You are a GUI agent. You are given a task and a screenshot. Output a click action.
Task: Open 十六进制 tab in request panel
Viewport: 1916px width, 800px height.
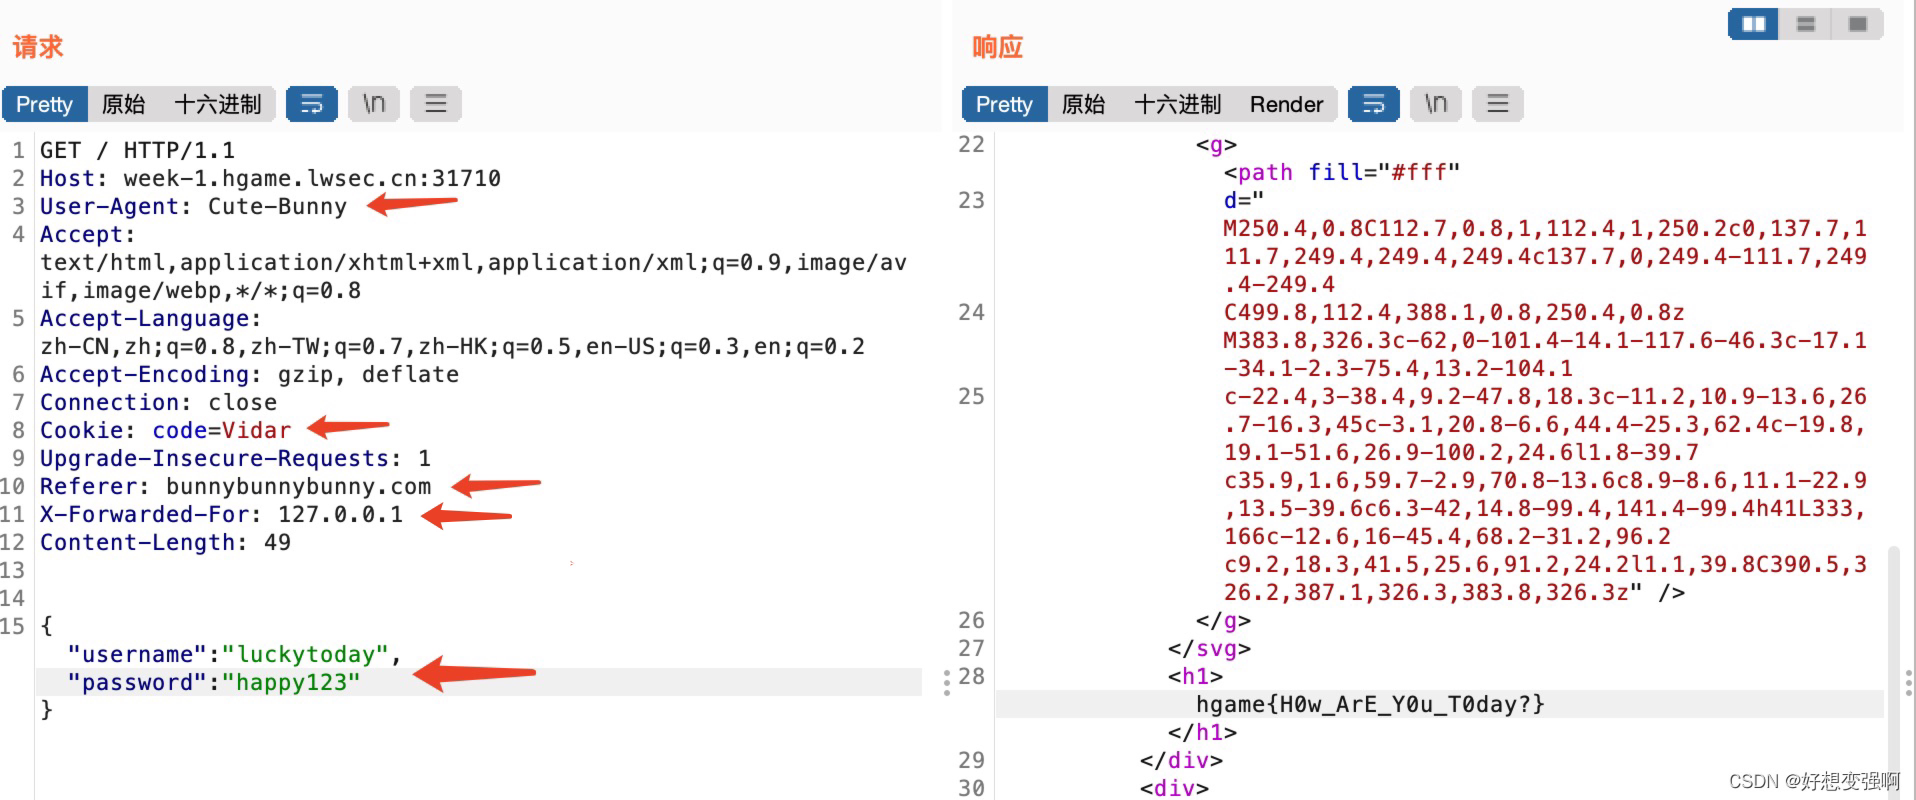coord(217,104)
